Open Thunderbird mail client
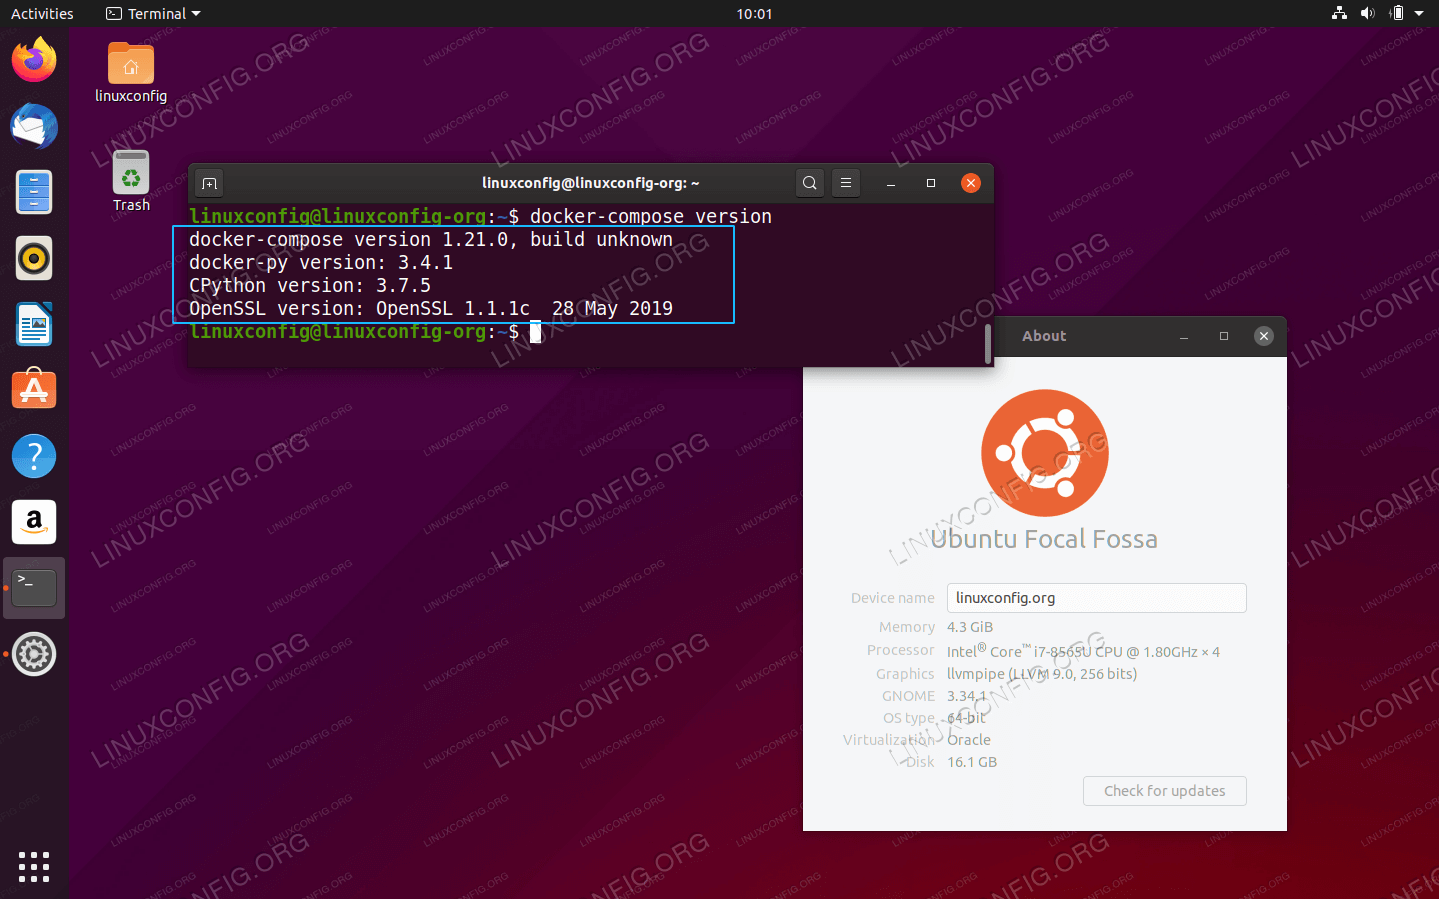1439x899 pixels. point(33,126)
